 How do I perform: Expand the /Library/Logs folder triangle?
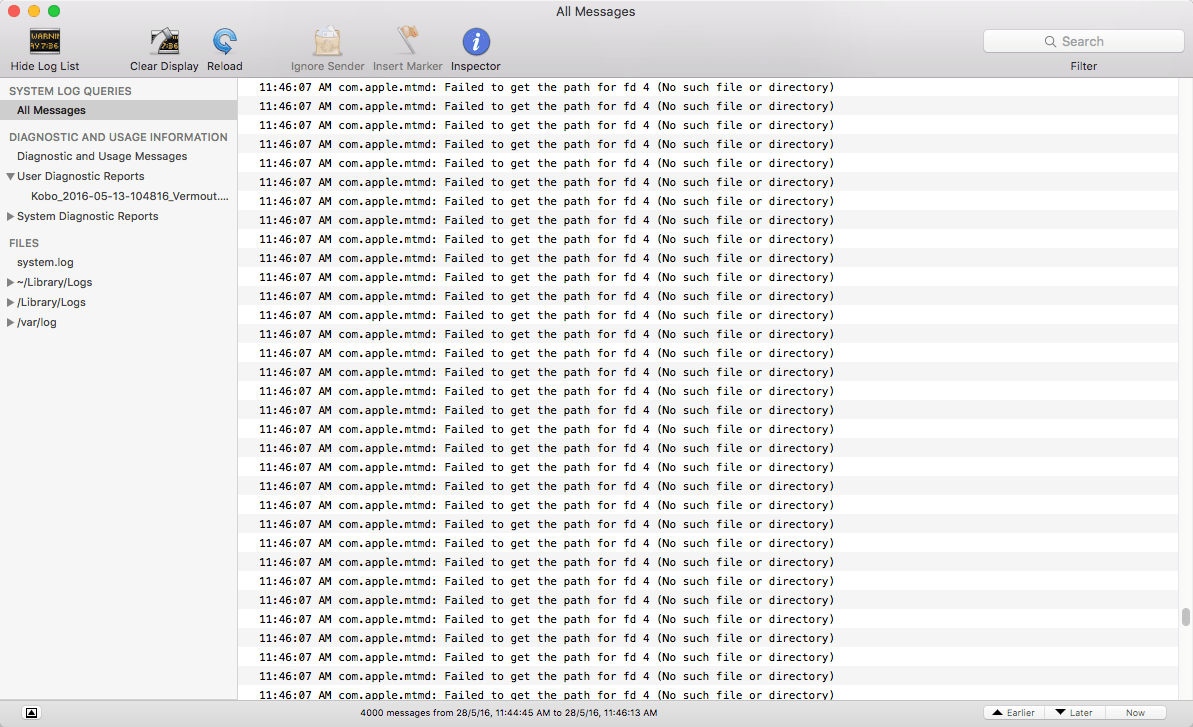click(11, 302)
